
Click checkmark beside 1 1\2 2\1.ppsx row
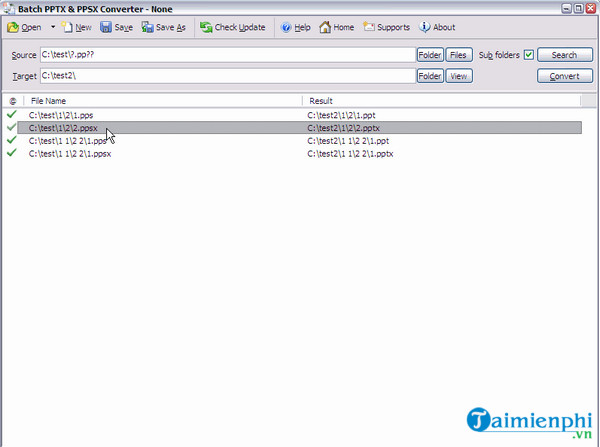click(x=12, y=153)
